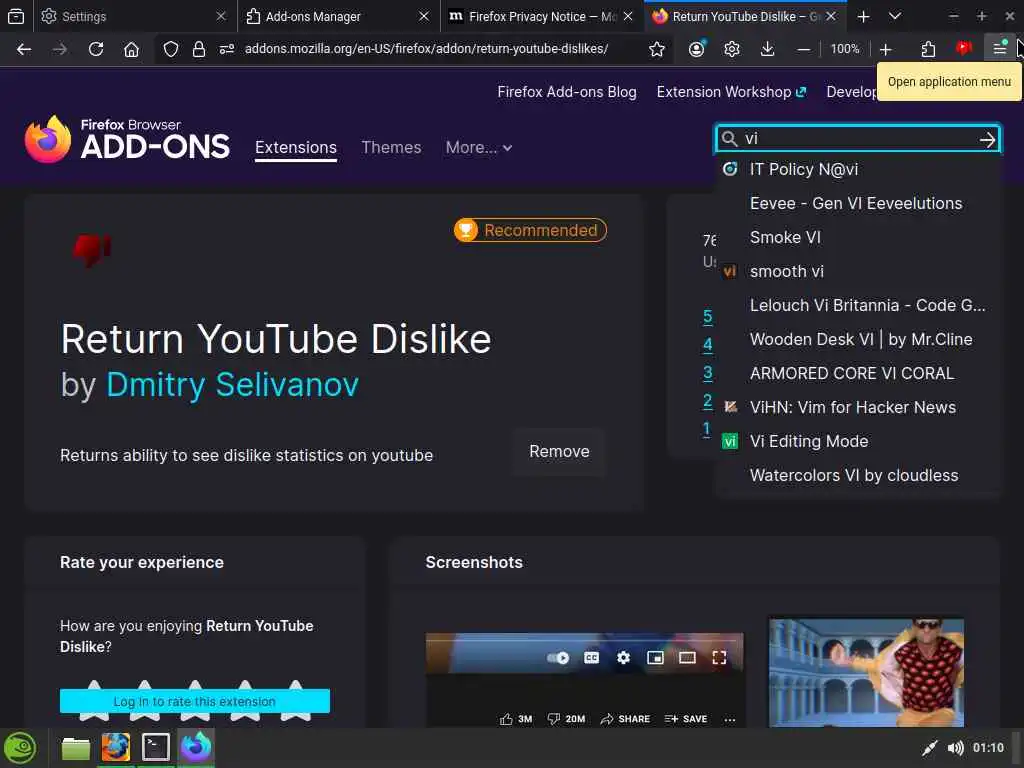Choose Lelouch Vi Britannia suggestion
Viewport: 1024px width, 768px height.
(x=858, y=306)
